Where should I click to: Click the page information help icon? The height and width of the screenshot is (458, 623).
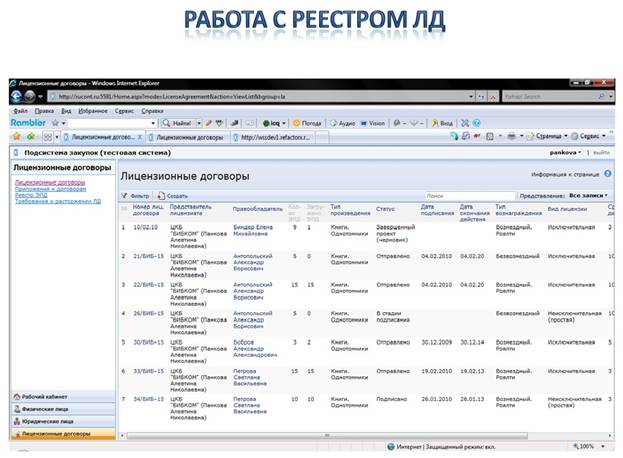(607, 174)
